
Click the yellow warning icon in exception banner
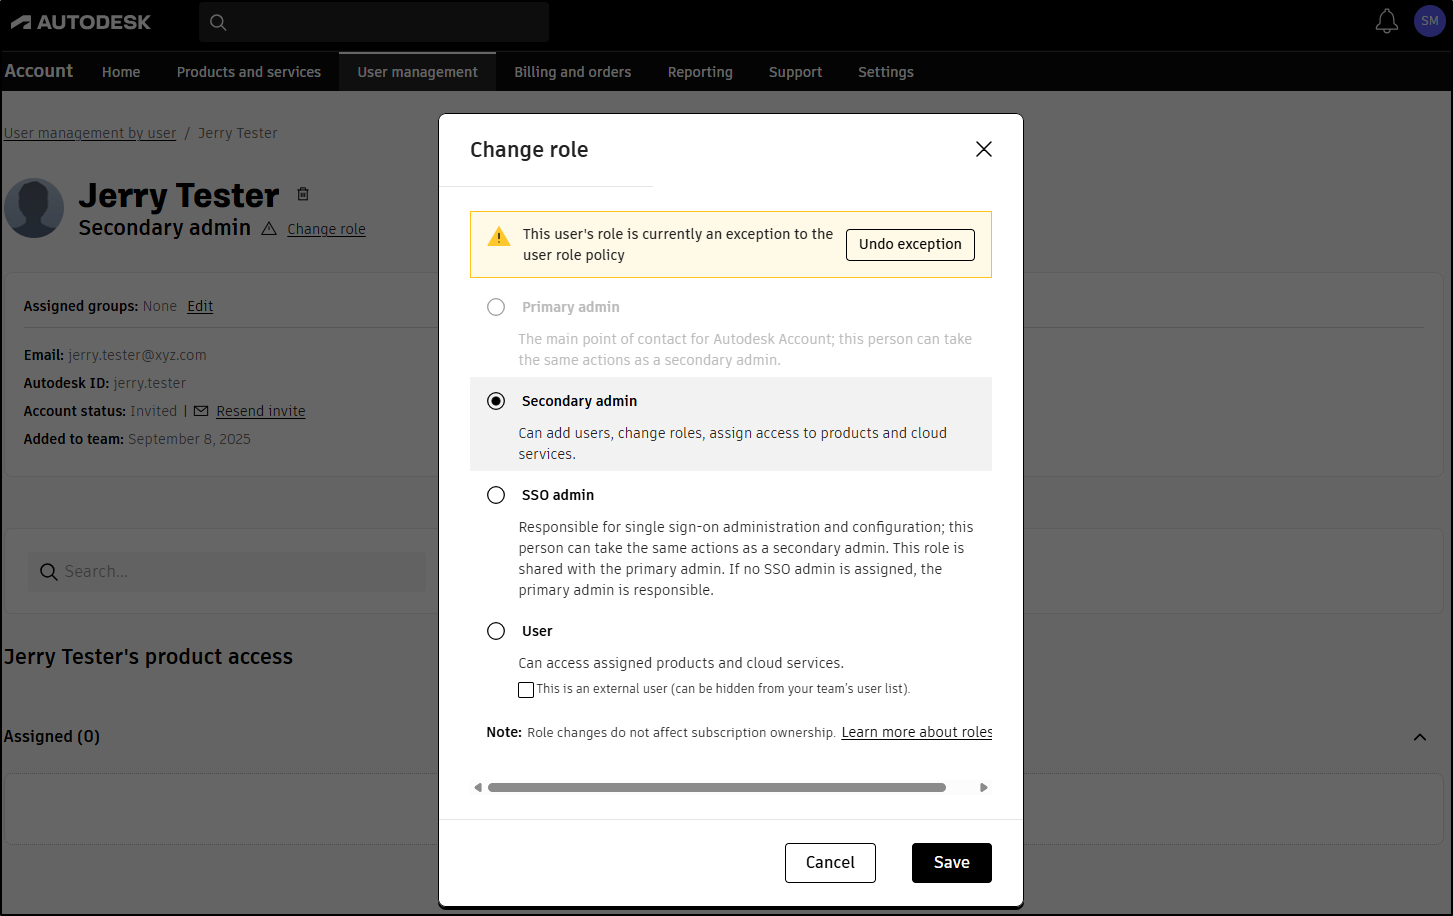498,237
